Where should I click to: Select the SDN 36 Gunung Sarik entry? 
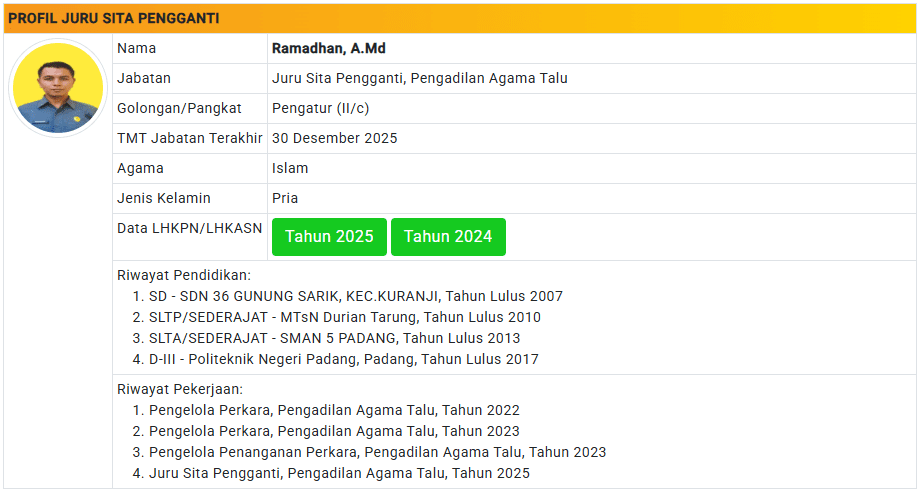355,296
